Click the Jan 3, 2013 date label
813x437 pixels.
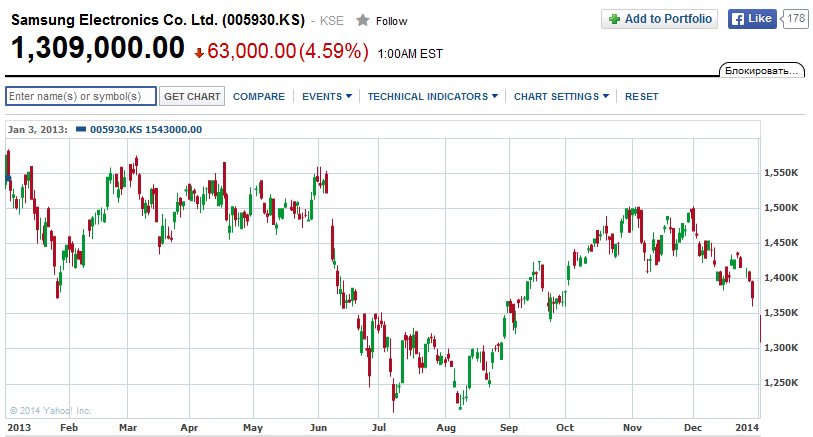[37, 130]
